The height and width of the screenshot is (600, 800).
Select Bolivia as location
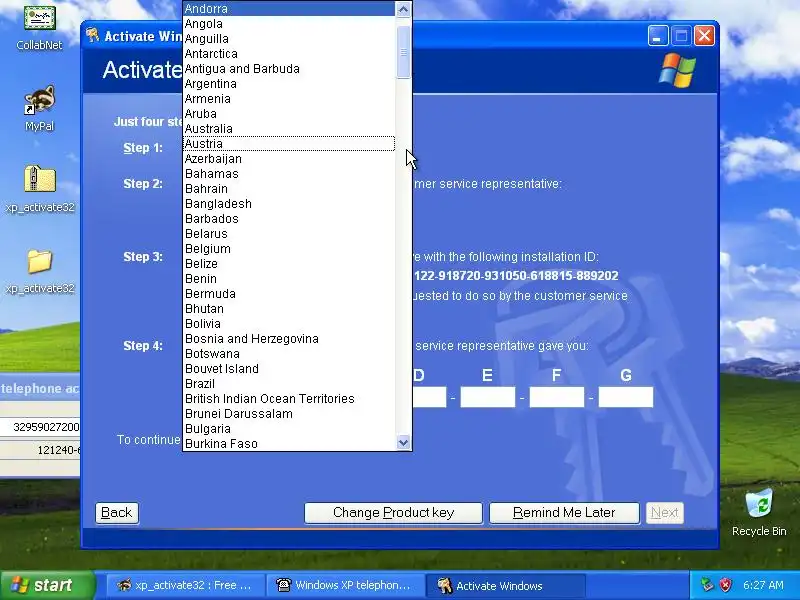tap(289, 323)
